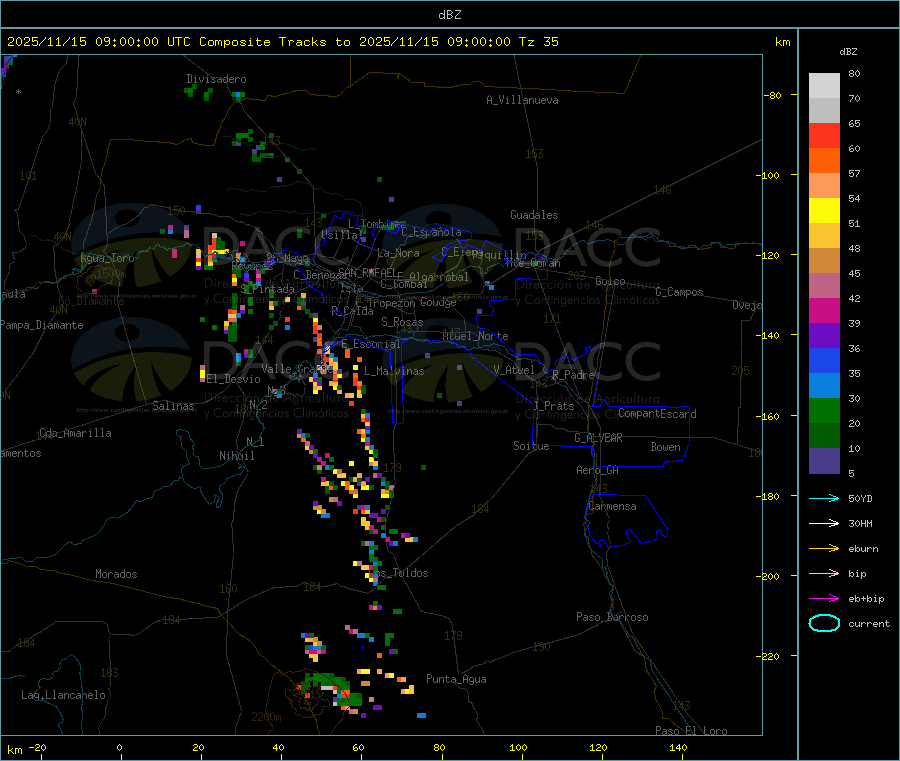Click the Carmensa location label
The image size is (900, 761).
pyautogui.click(x=612, y=507)
